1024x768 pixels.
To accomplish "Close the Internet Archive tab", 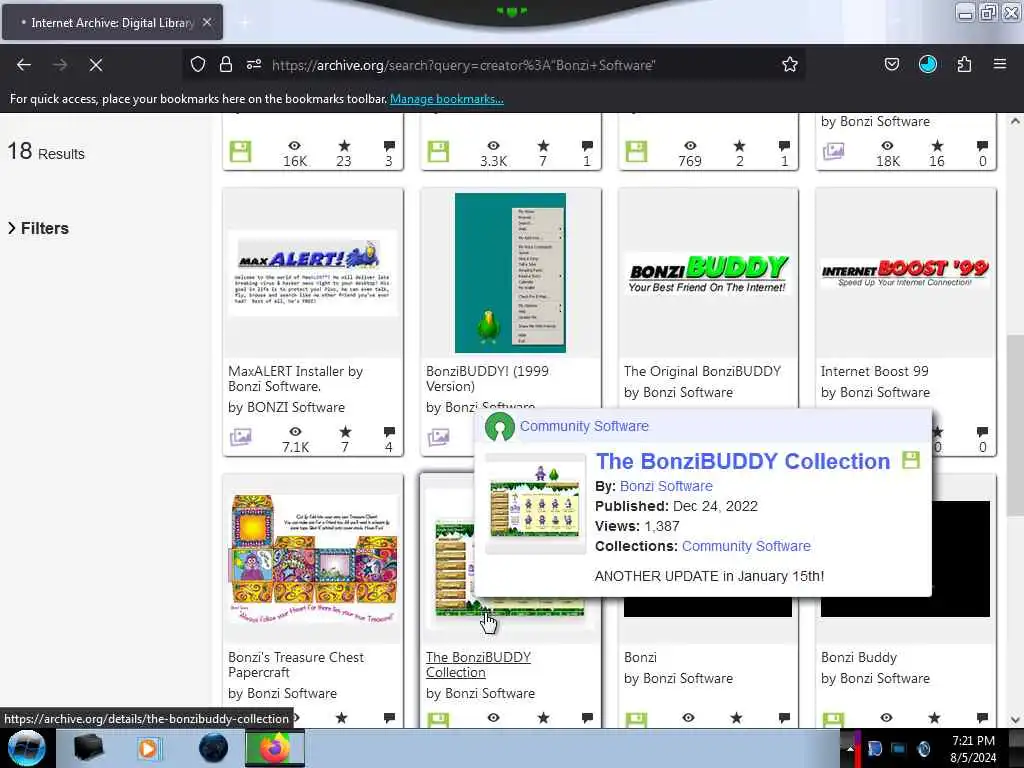I will [207, 22].
